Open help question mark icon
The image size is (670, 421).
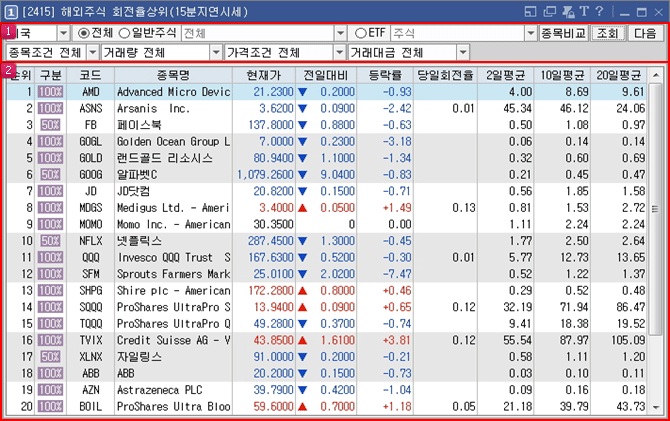599,11
